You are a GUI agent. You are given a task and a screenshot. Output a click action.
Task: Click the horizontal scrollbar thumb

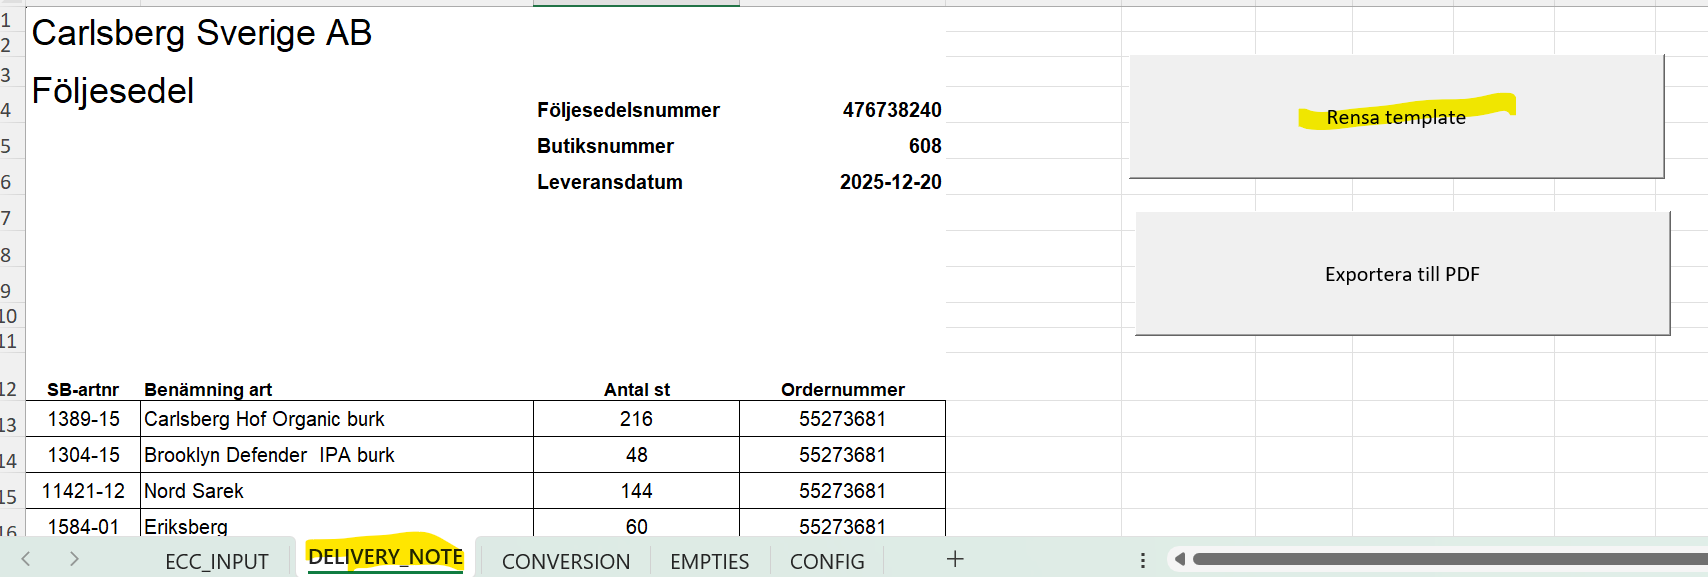[x=1448, y=559]
